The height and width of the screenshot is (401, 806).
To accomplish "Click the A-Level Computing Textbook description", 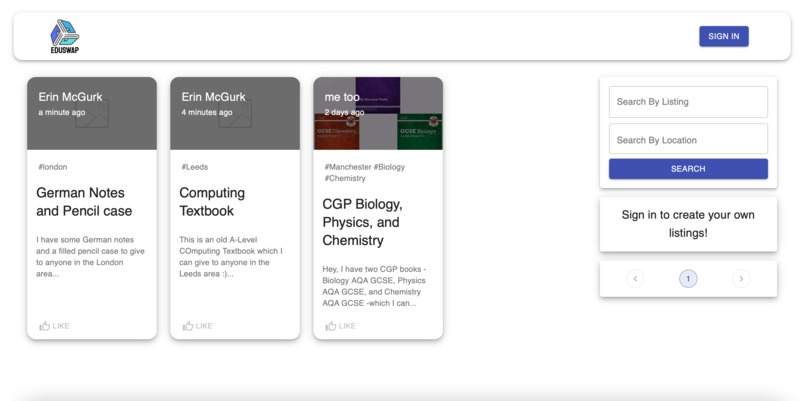I will 231,257.
